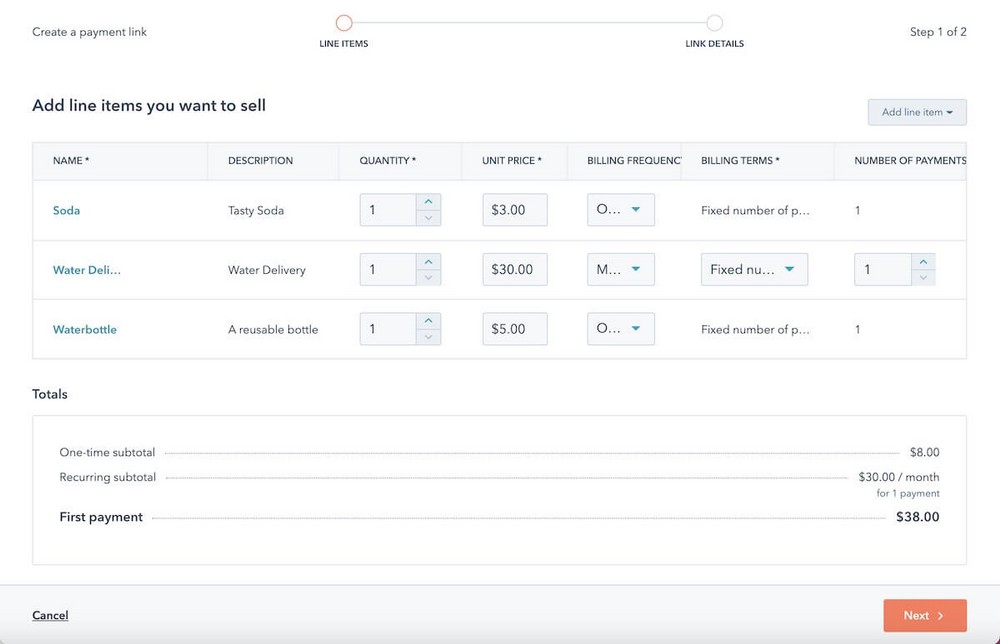Image resolution: width=1000 pixels, height=644 pixels.
Task: Open the Soda billing frequency dropdown
Action: tap(621, 210)
